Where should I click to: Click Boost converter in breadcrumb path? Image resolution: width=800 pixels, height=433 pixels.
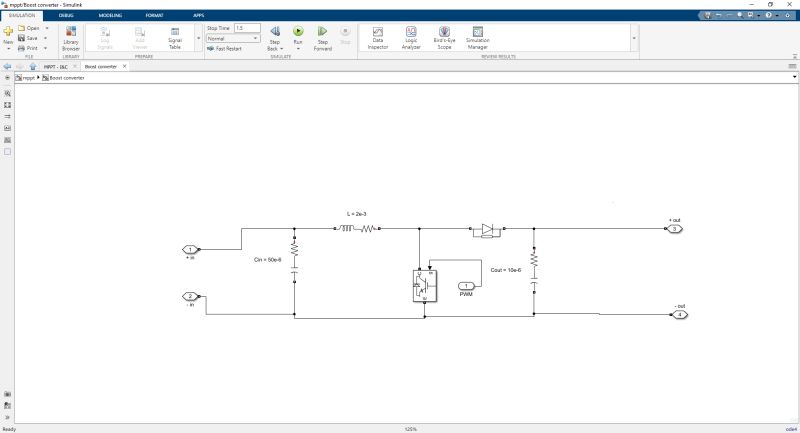click(67, 78)
